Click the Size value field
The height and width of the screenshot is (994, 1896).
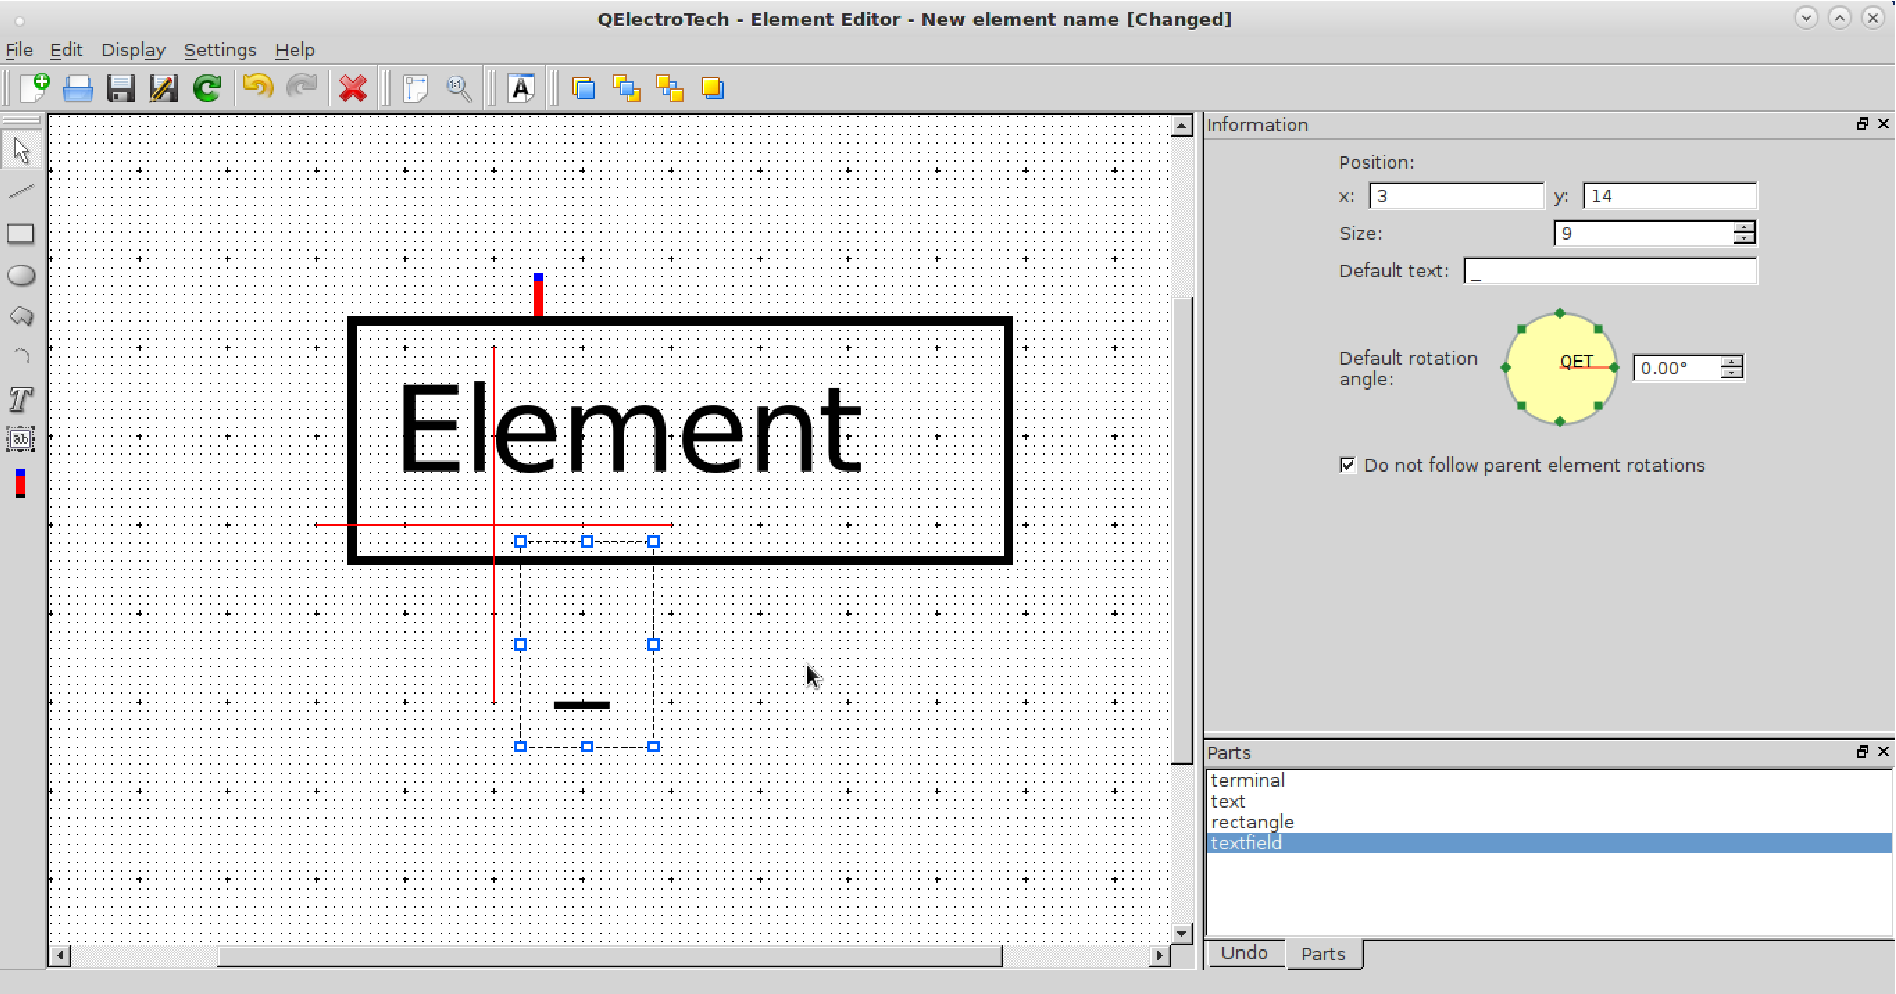pos(1644,233)
